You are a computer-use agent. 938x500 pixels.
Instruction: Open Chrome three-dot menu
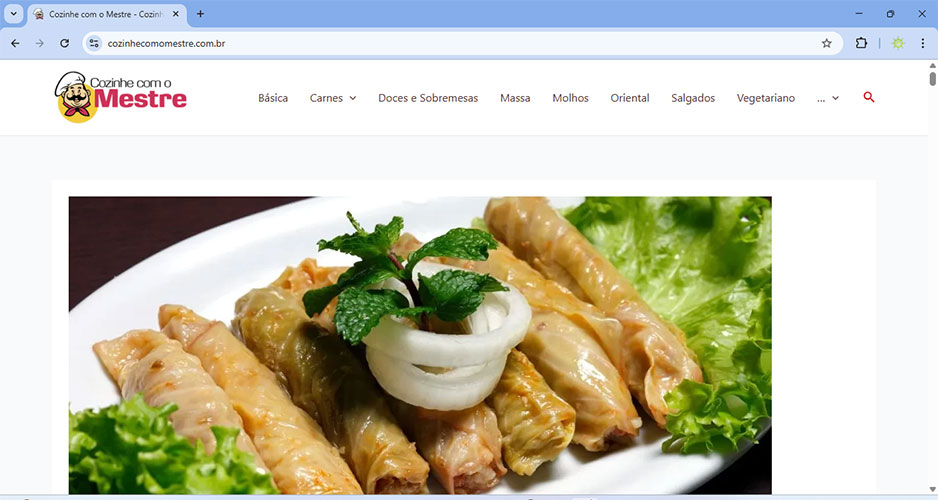922,43
